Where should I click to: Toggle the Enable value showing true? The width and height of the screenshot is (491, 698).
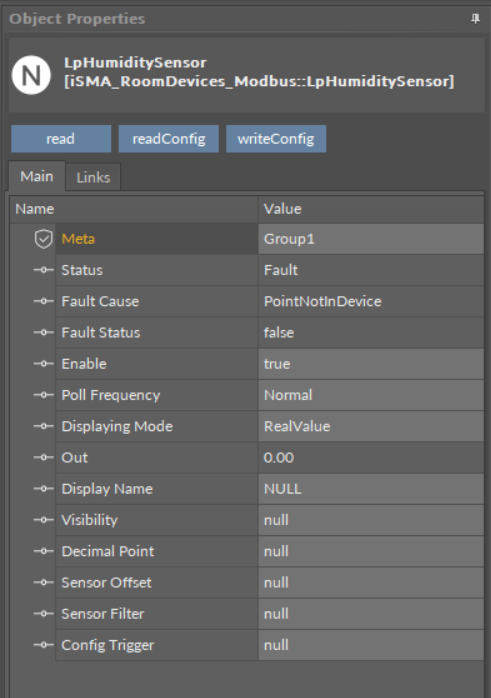pos(371,364)
